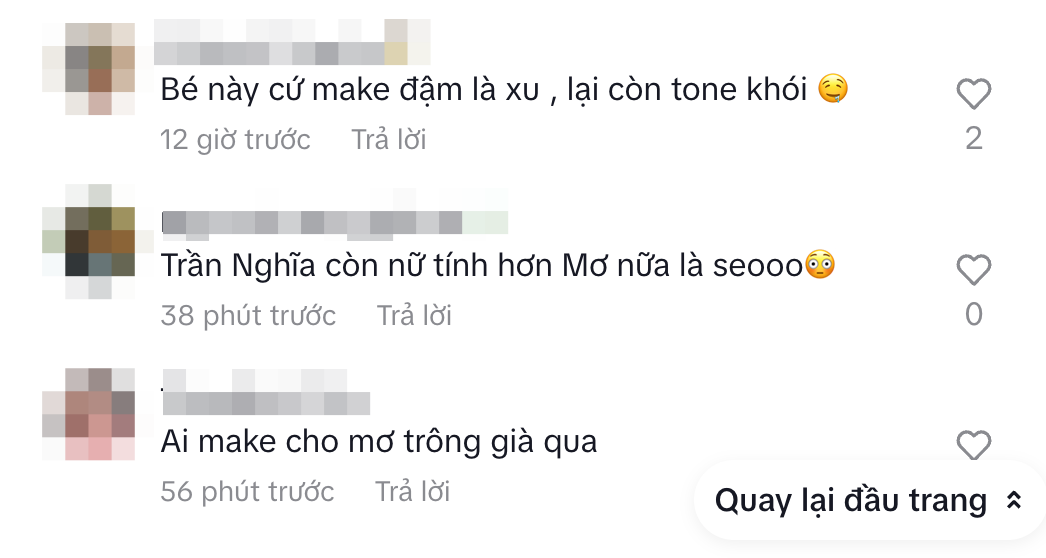Click the '38 phút trước' timestamp

pyautogui.click(x=248, y=316)
